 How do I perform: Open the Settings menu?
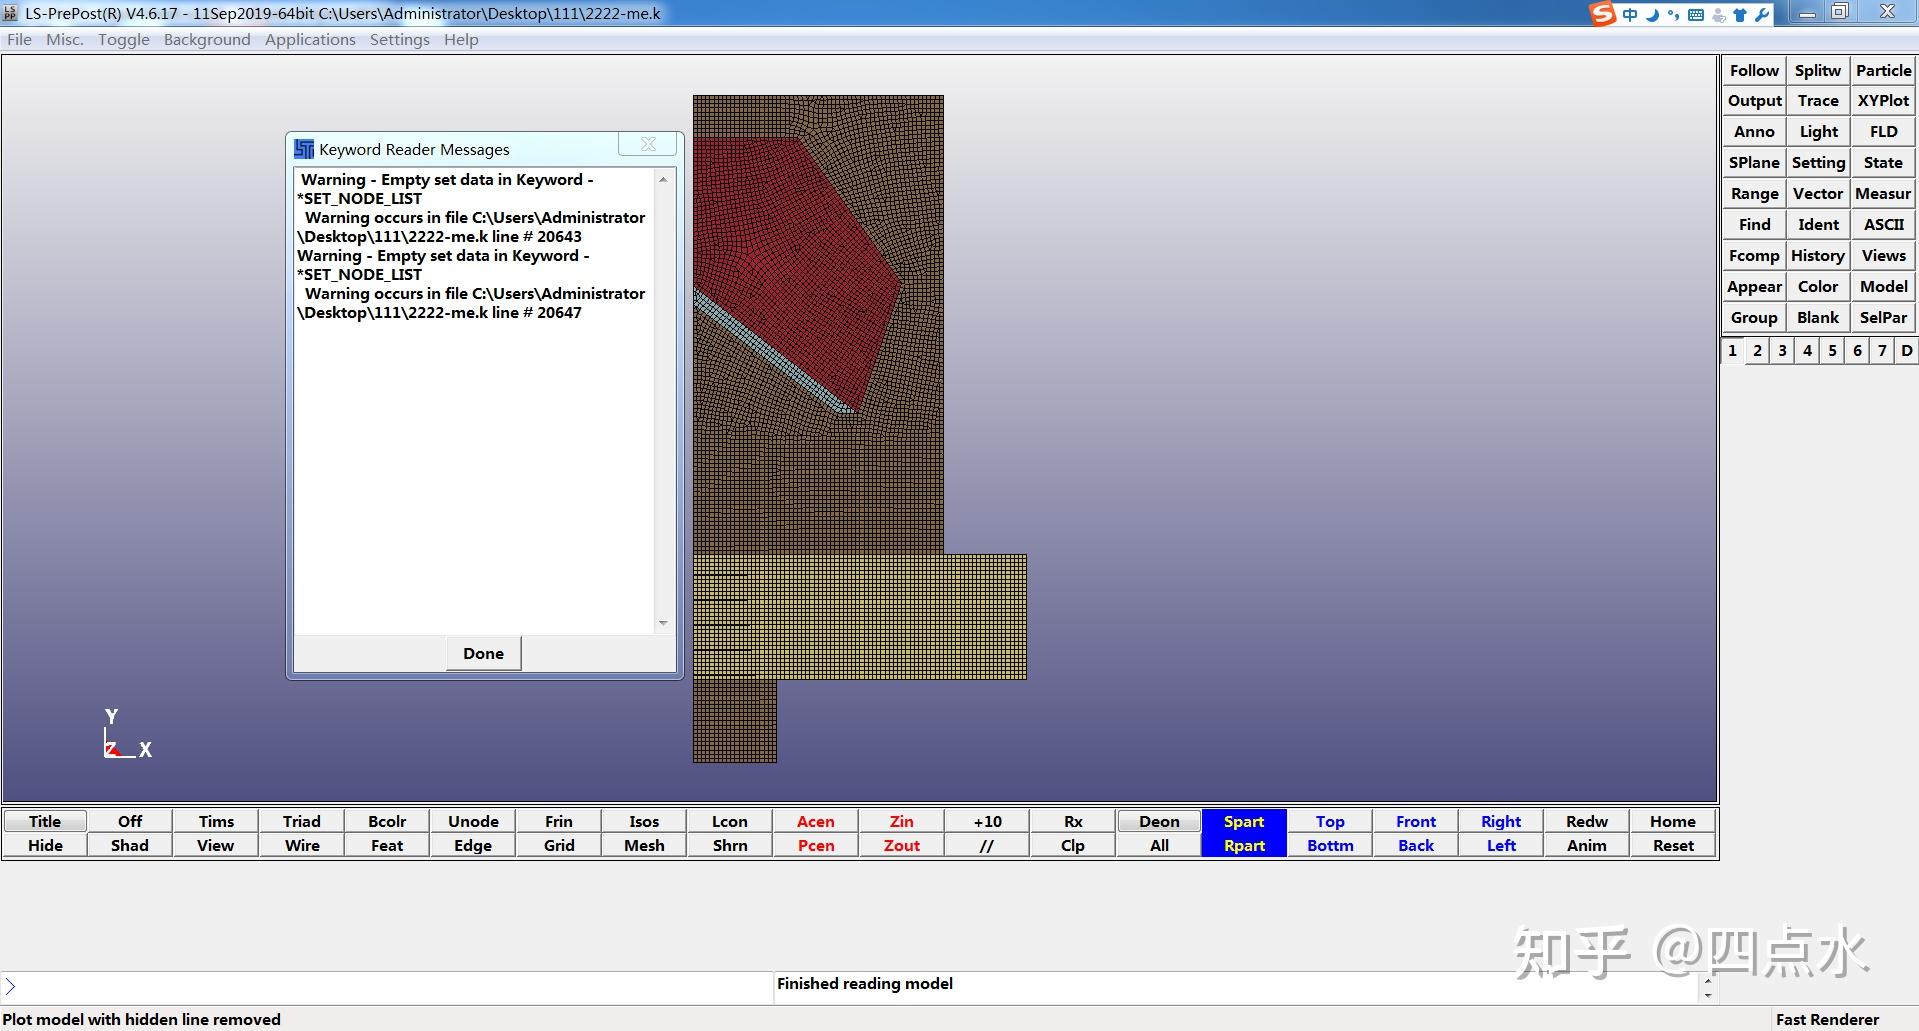pos(399,40)
